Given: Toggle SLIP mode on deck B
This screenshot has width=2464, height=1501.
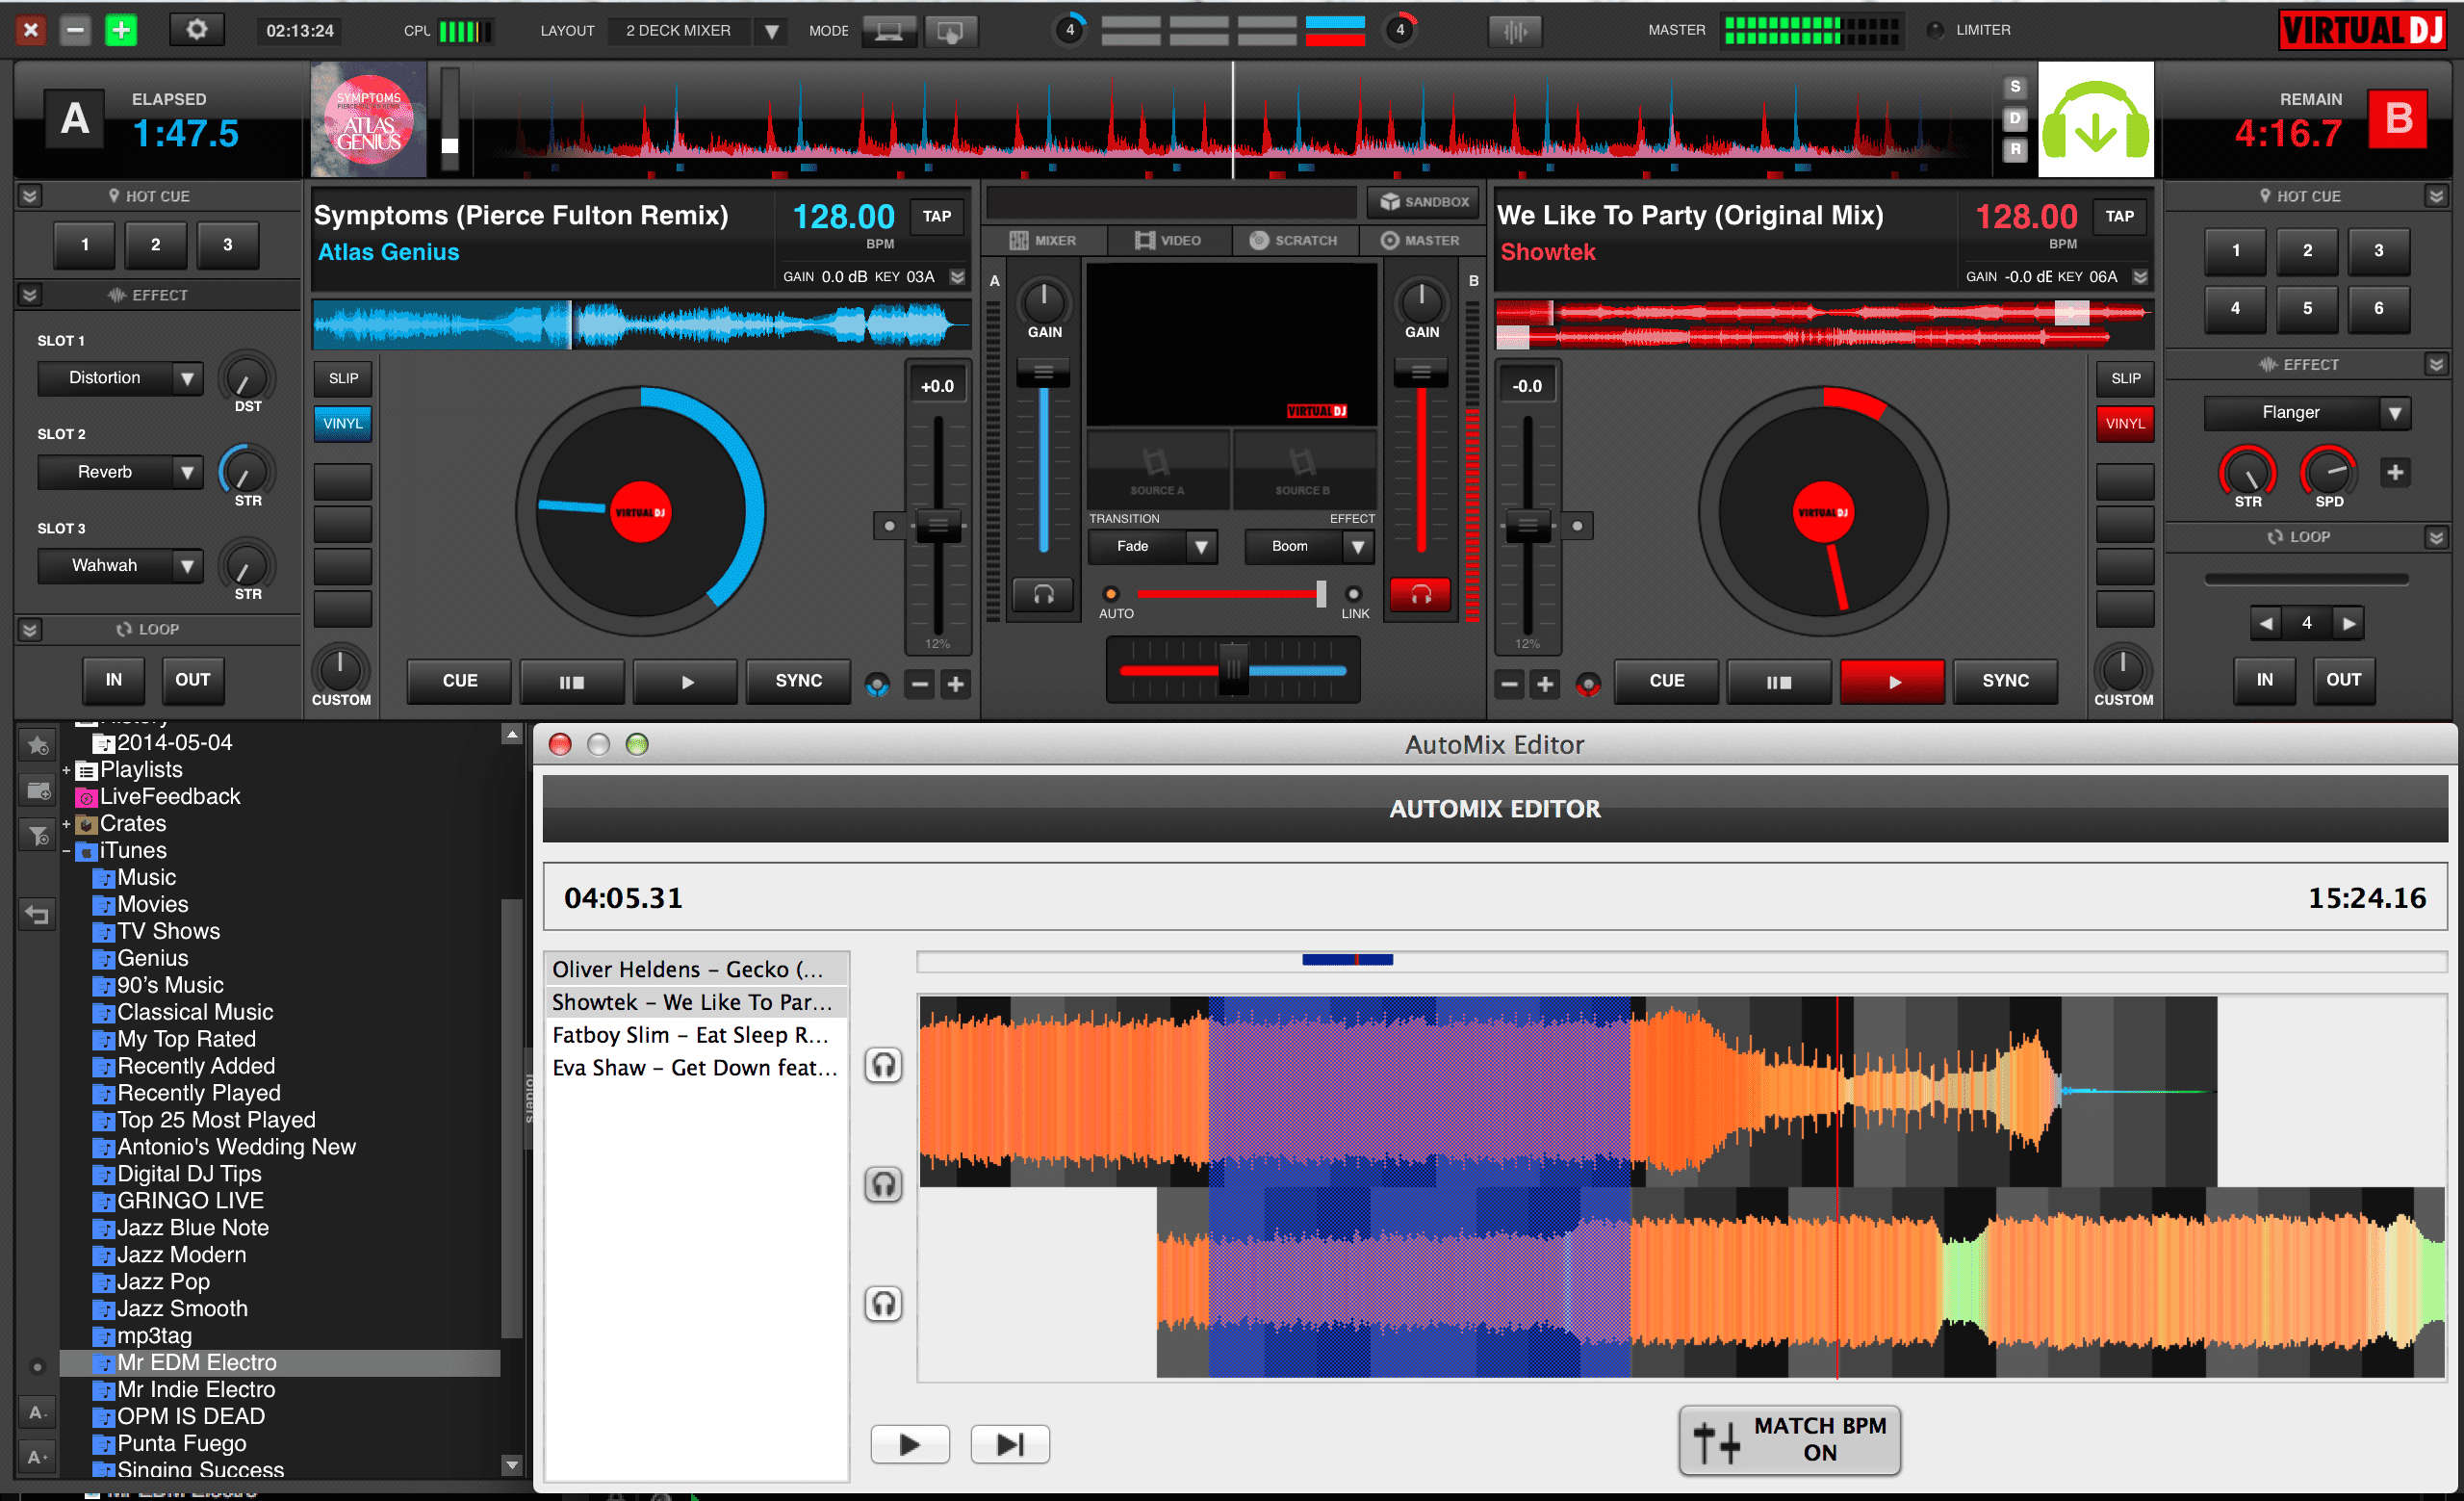Looking at the screenshot, I should click(x=2125, y=378).
